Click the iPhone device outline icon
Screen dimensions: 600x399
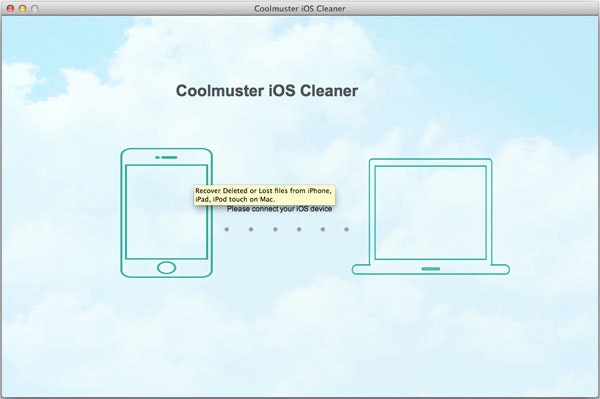166,213
